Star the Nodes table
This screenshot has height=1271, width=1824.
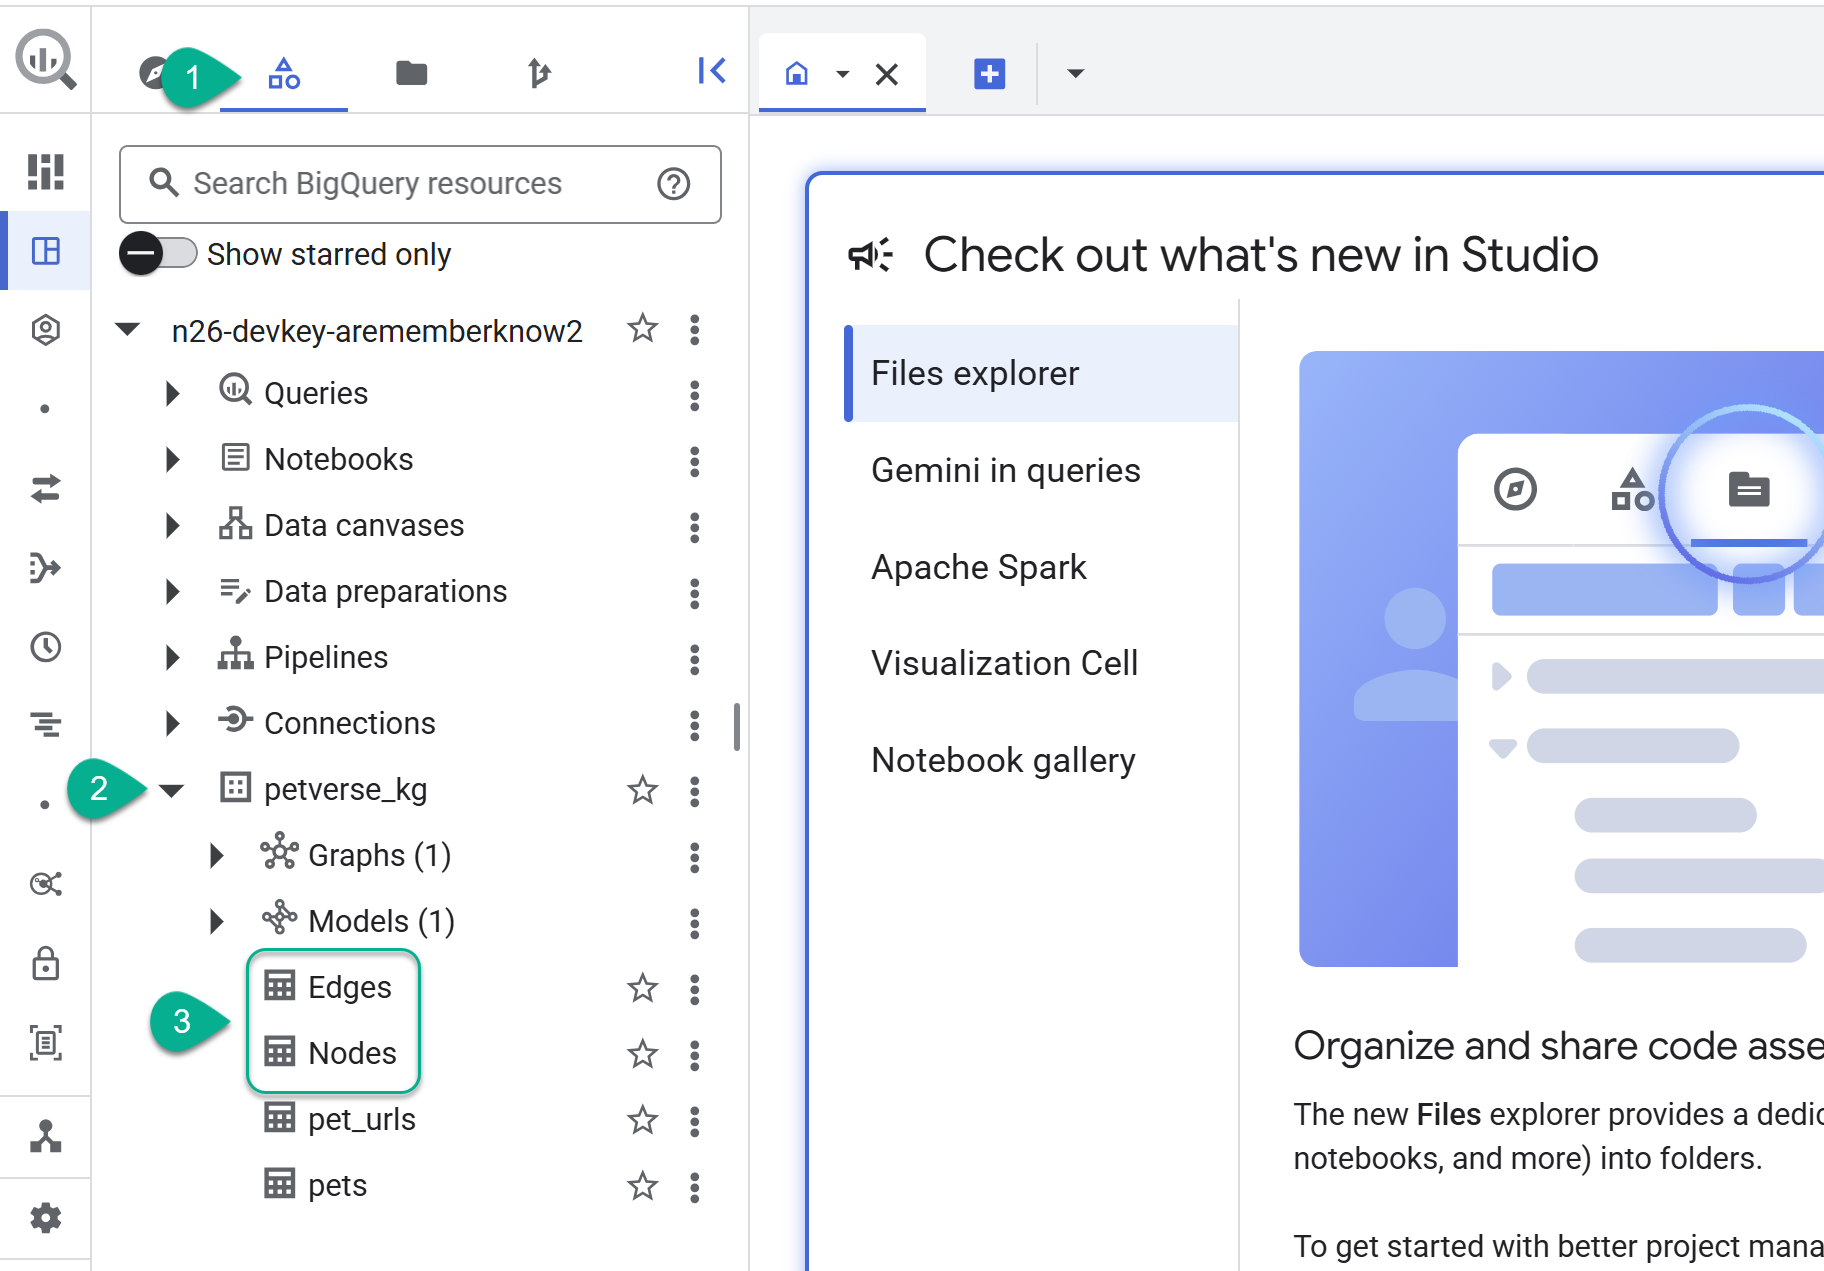coord(642,1054)
